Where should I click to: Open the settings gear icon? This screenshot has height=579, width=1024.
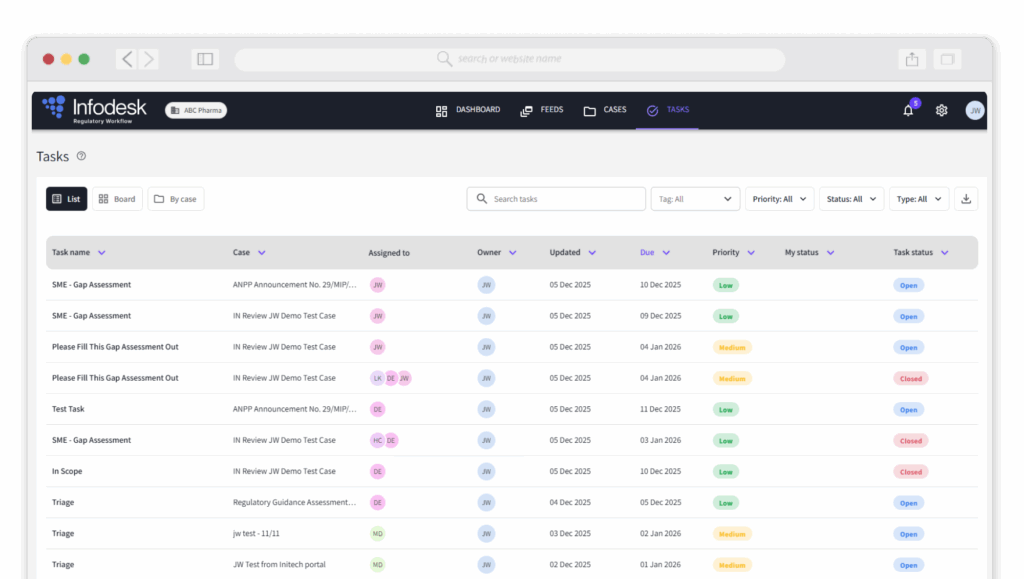(941, 111)
